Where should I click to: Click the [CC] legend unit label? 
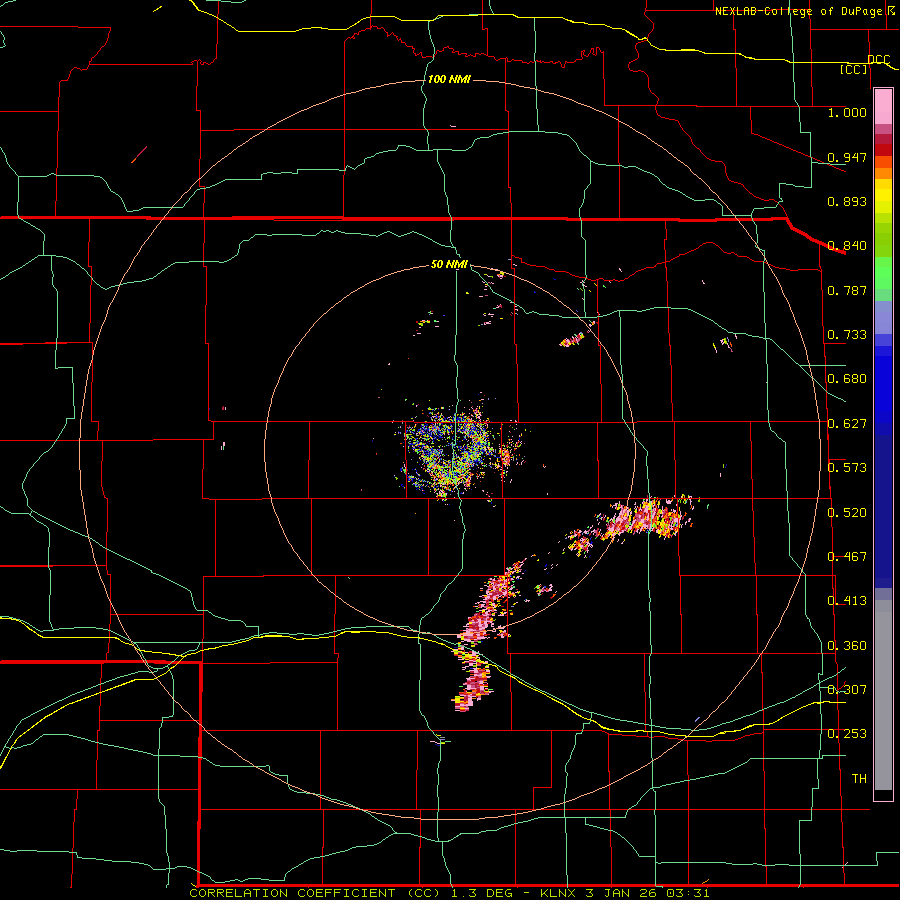click(x=853, y=69)
